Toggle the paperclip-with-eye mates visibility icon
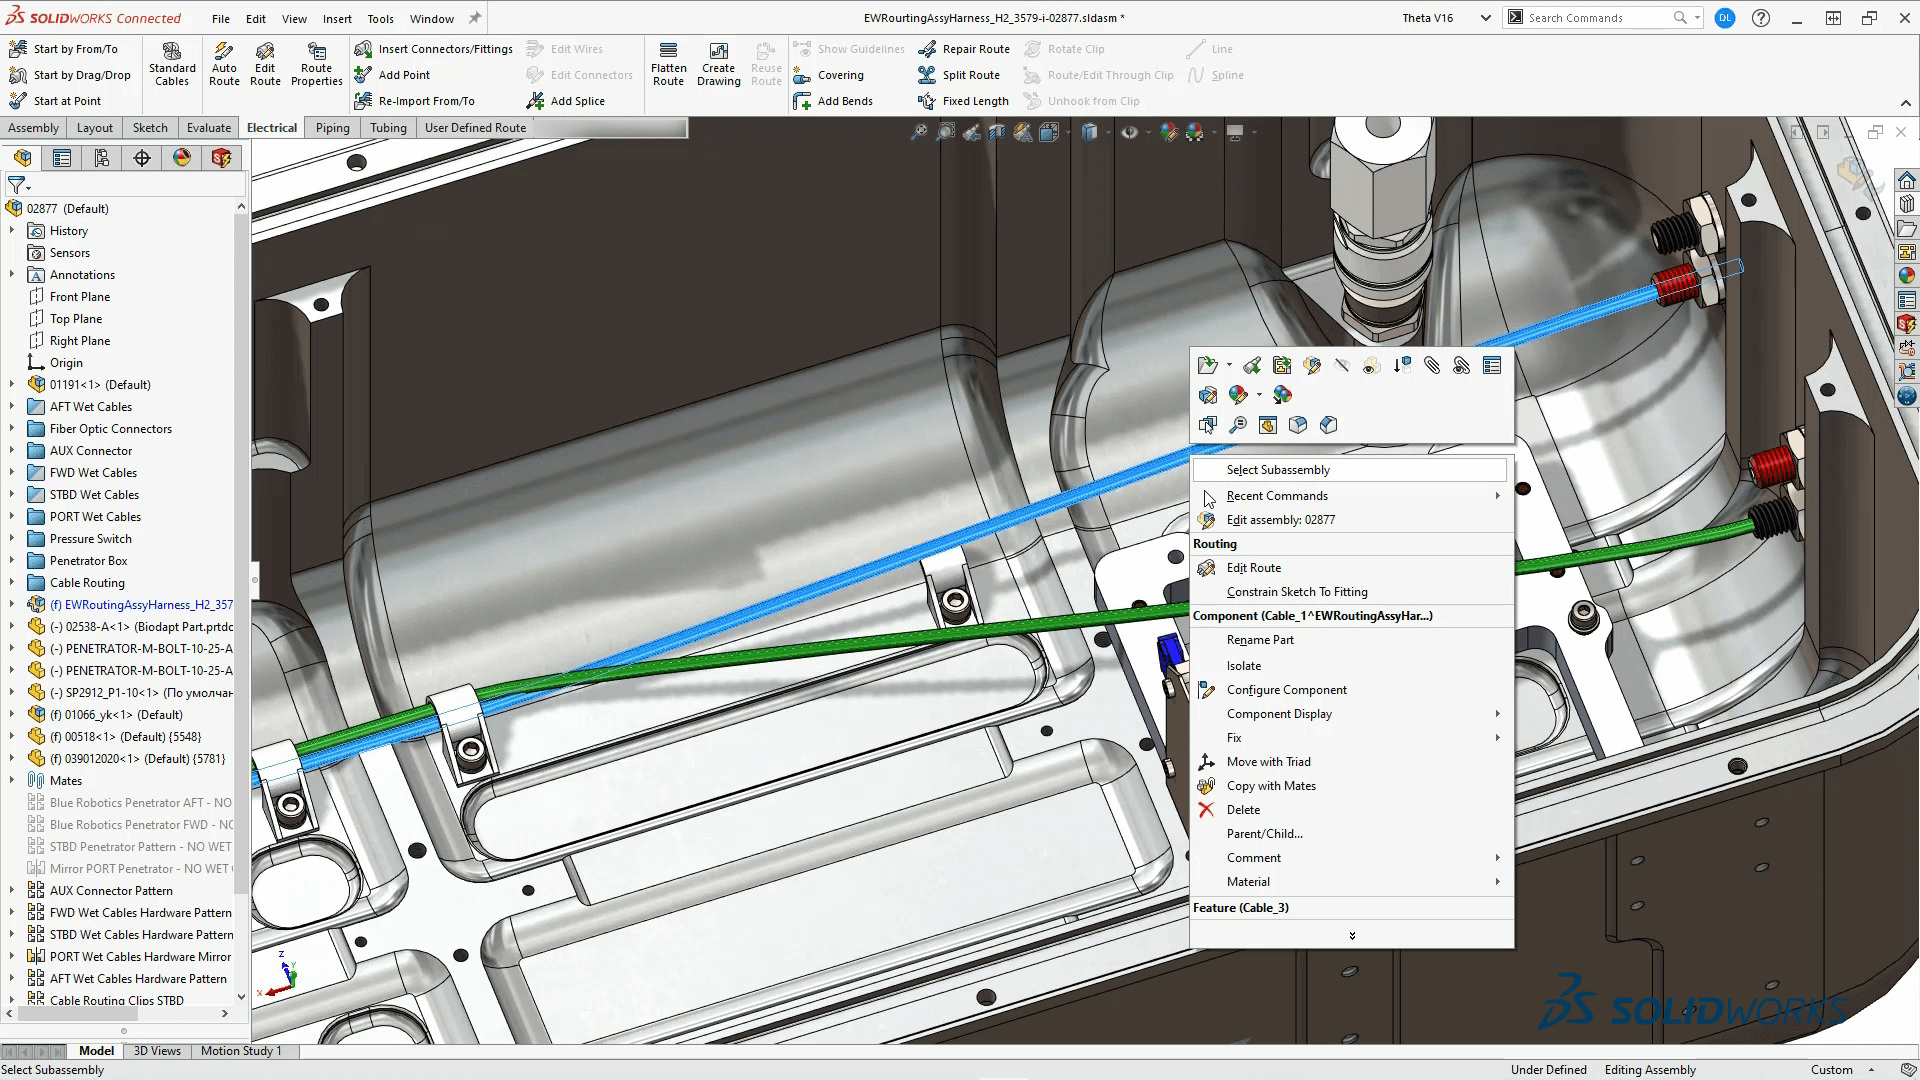Viewport: 1920px width, 1080px height. click(x=1462, y=366)
